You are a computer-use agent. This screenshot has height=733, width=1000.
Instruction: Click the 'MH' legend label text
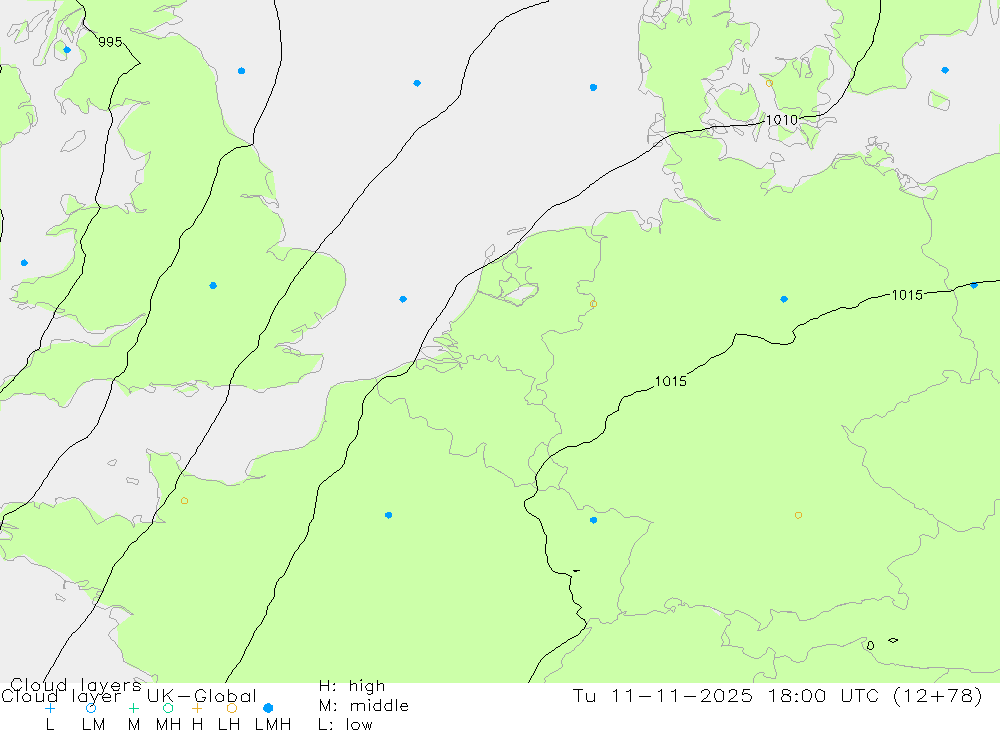pyautogui.click(x=168, y=725)
